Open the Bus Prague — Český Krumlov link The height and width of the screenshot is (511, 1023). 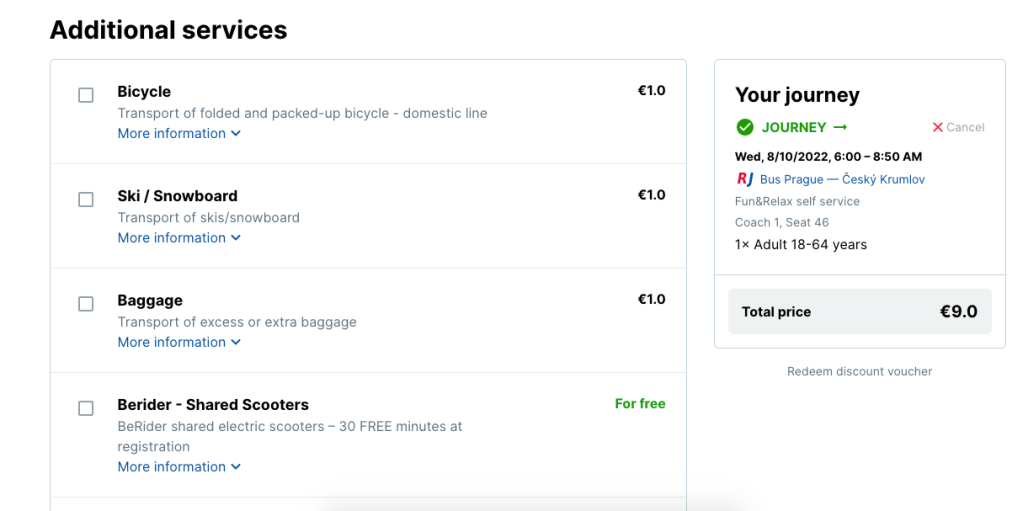[842, 179]
